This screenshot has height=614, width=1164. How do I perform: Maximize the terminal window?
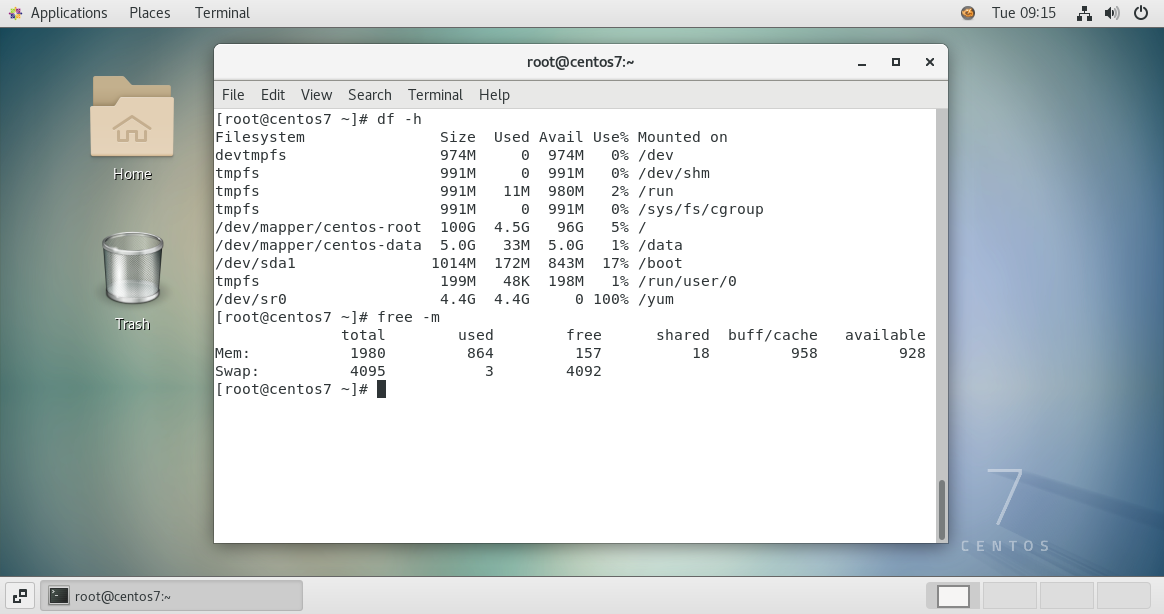coord(896,62)
